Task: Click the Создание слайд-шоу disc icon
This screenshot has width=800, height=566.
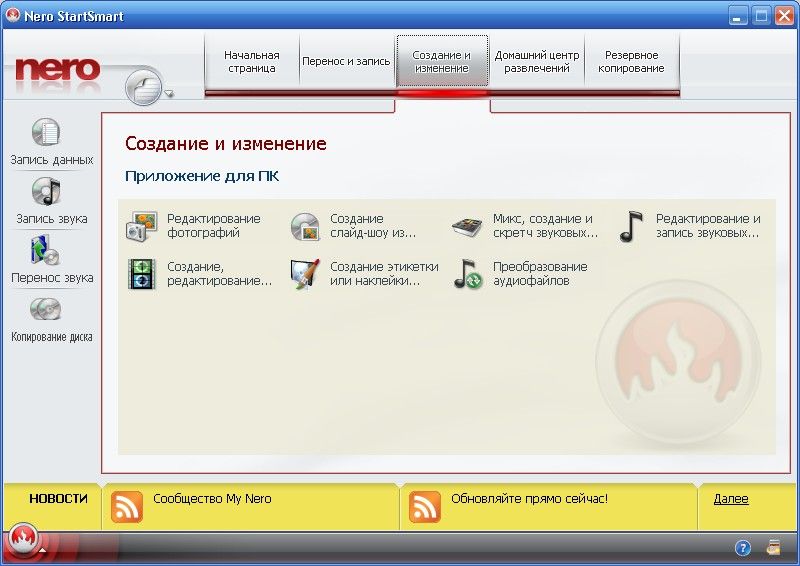Action: click(305, 226)
